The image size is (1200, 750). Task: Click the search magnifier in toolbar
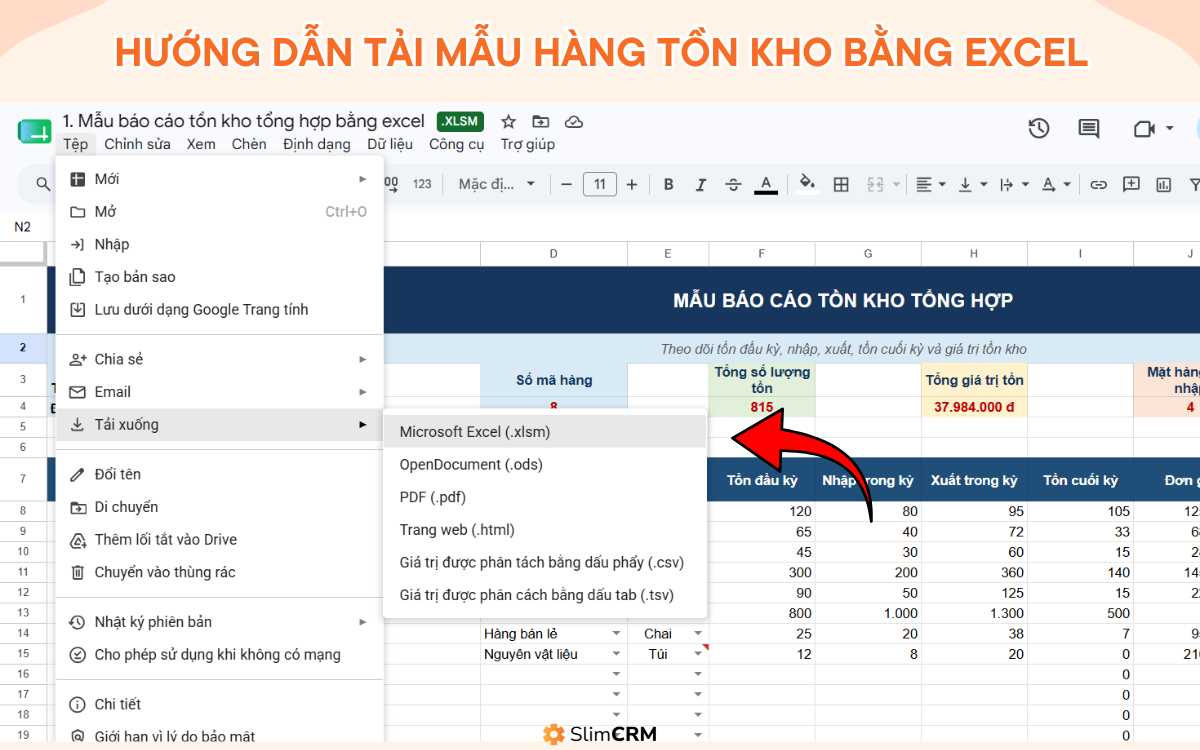43,184
